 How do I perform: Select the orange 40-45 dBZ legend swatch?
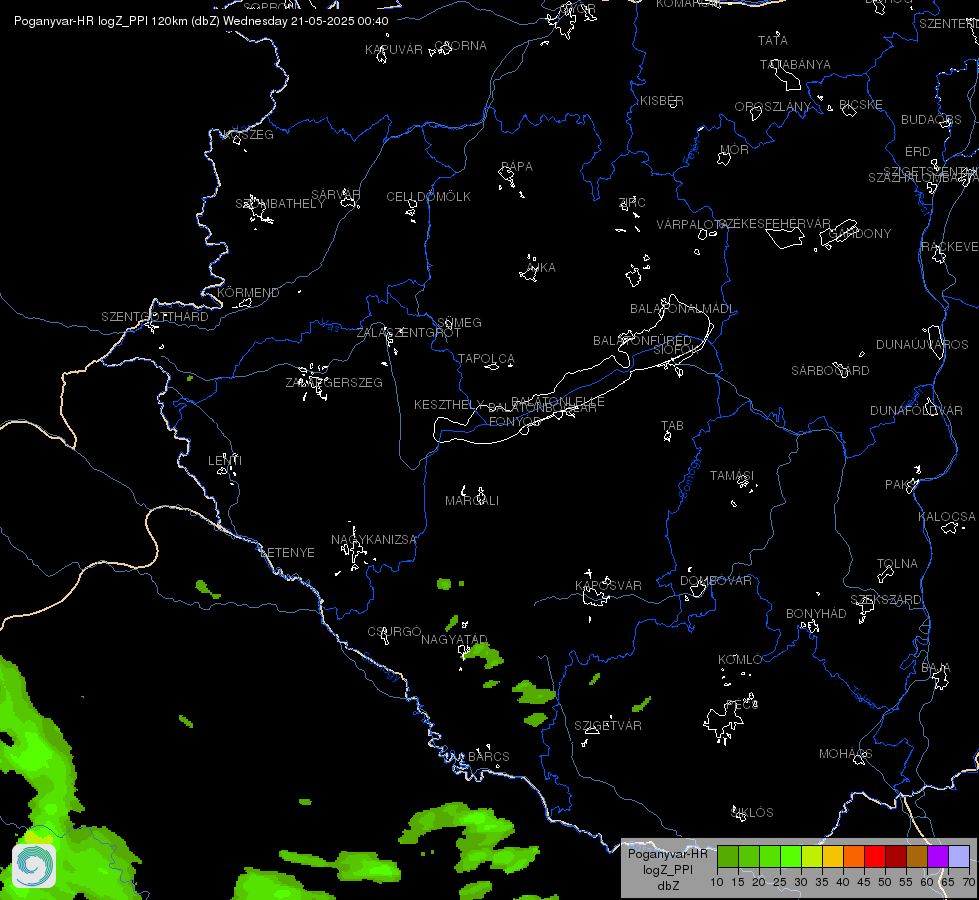[854, 856]
